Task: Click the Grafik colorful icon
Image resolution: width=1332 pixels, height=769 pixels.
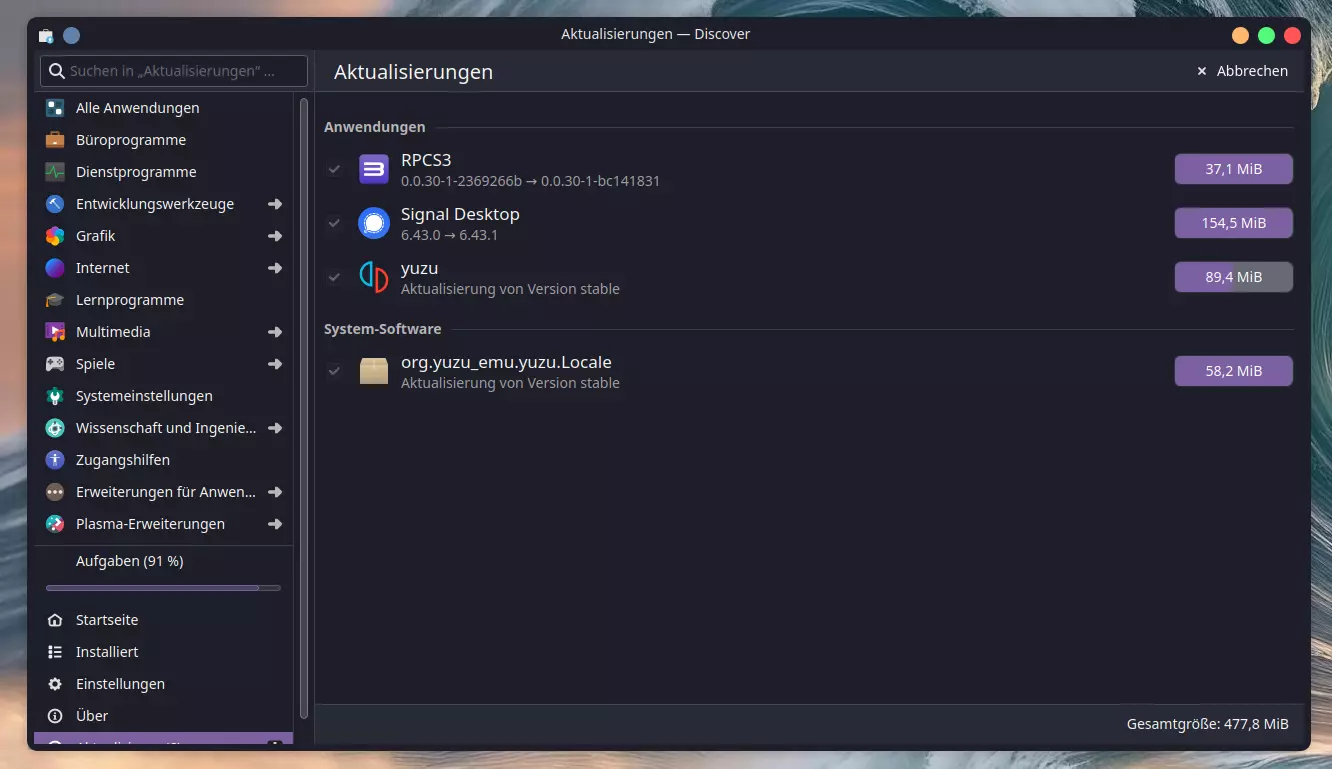Action: click(x=55, y=236)
